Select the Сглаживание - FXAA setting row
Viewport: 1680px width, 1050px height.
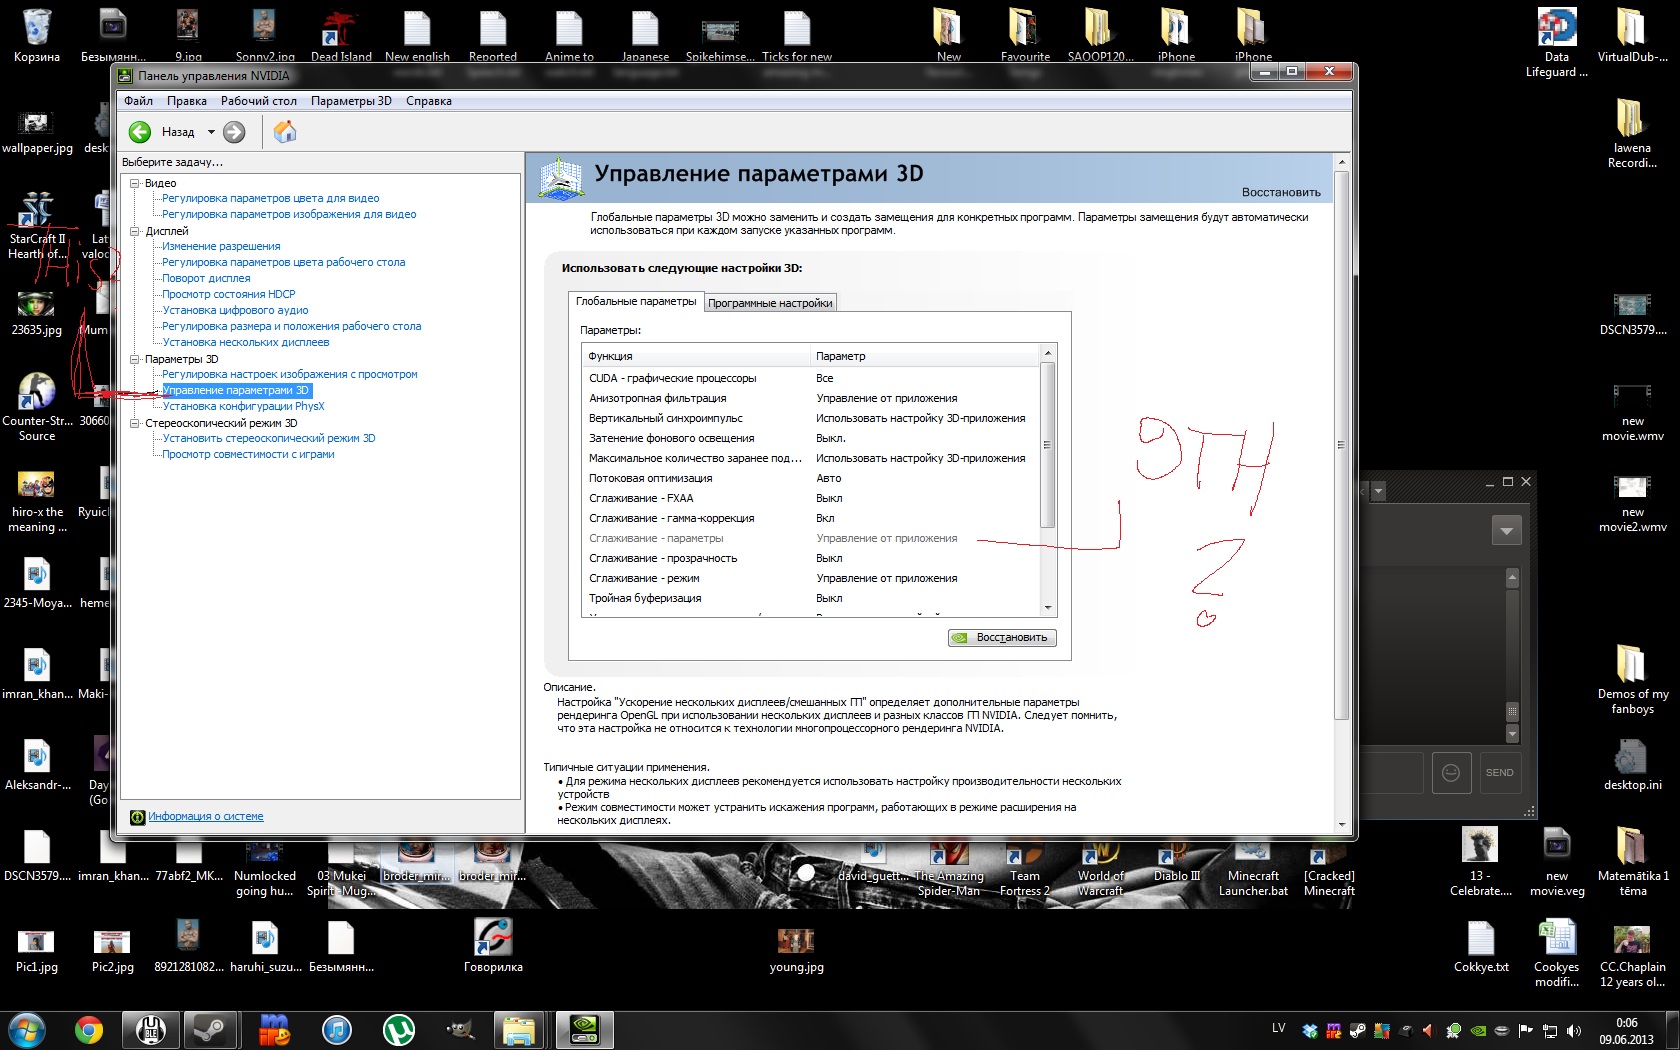[810, 498]
